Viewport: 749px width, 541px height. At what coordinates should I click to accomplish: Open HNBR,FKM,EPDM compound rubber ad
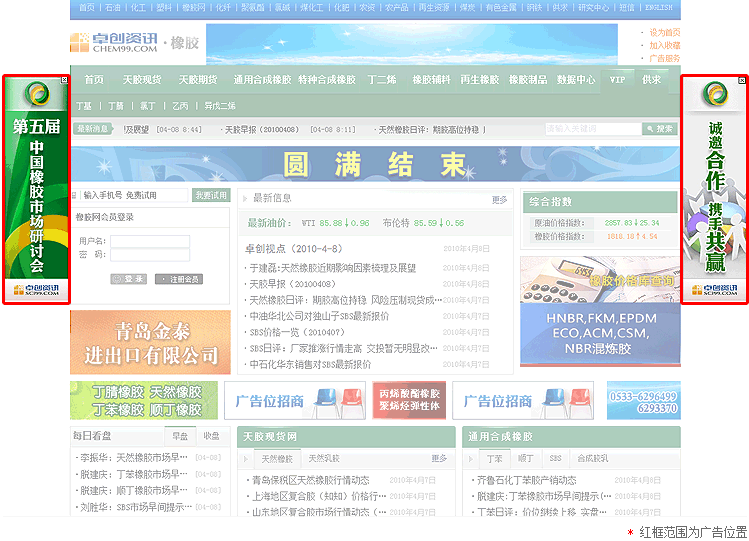coord(600,335)
